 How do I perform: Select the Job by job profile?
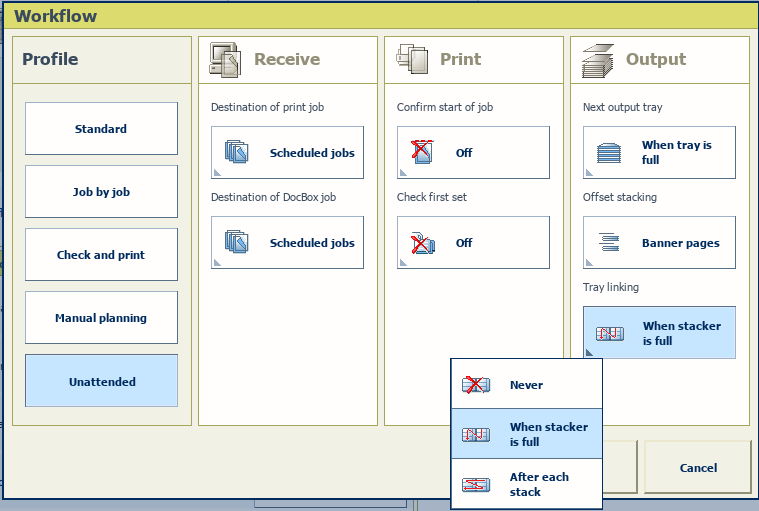101,192
